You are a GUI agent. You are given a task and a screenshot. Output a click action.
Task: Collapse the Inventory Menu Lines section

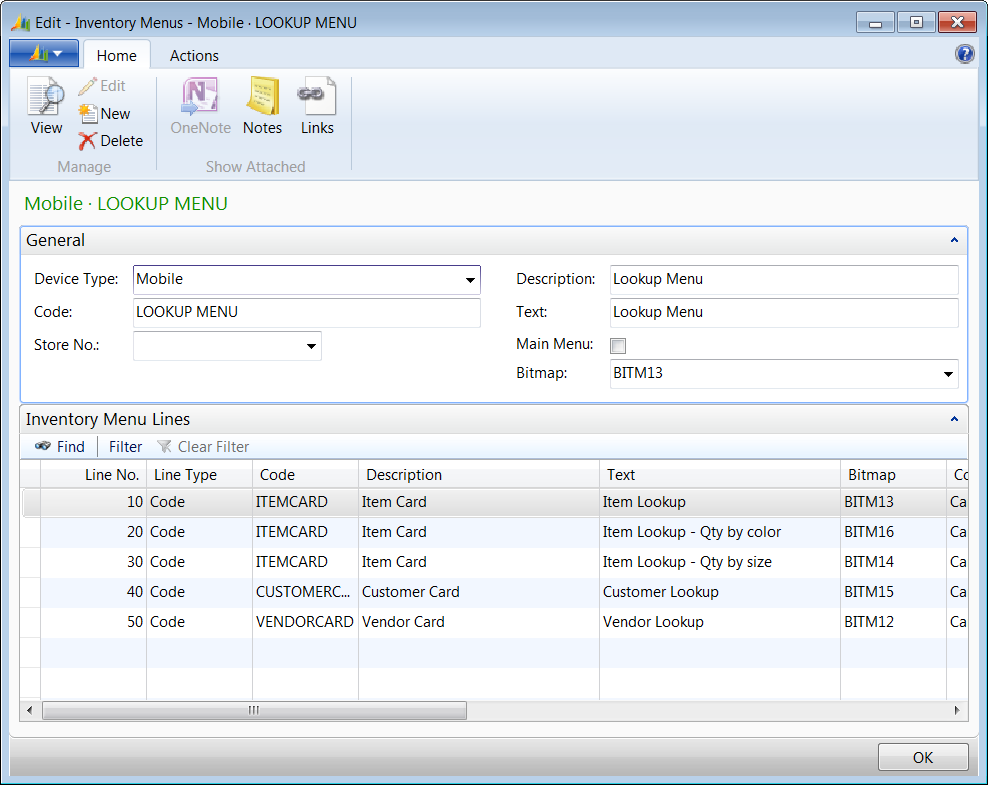coord(953,420)
